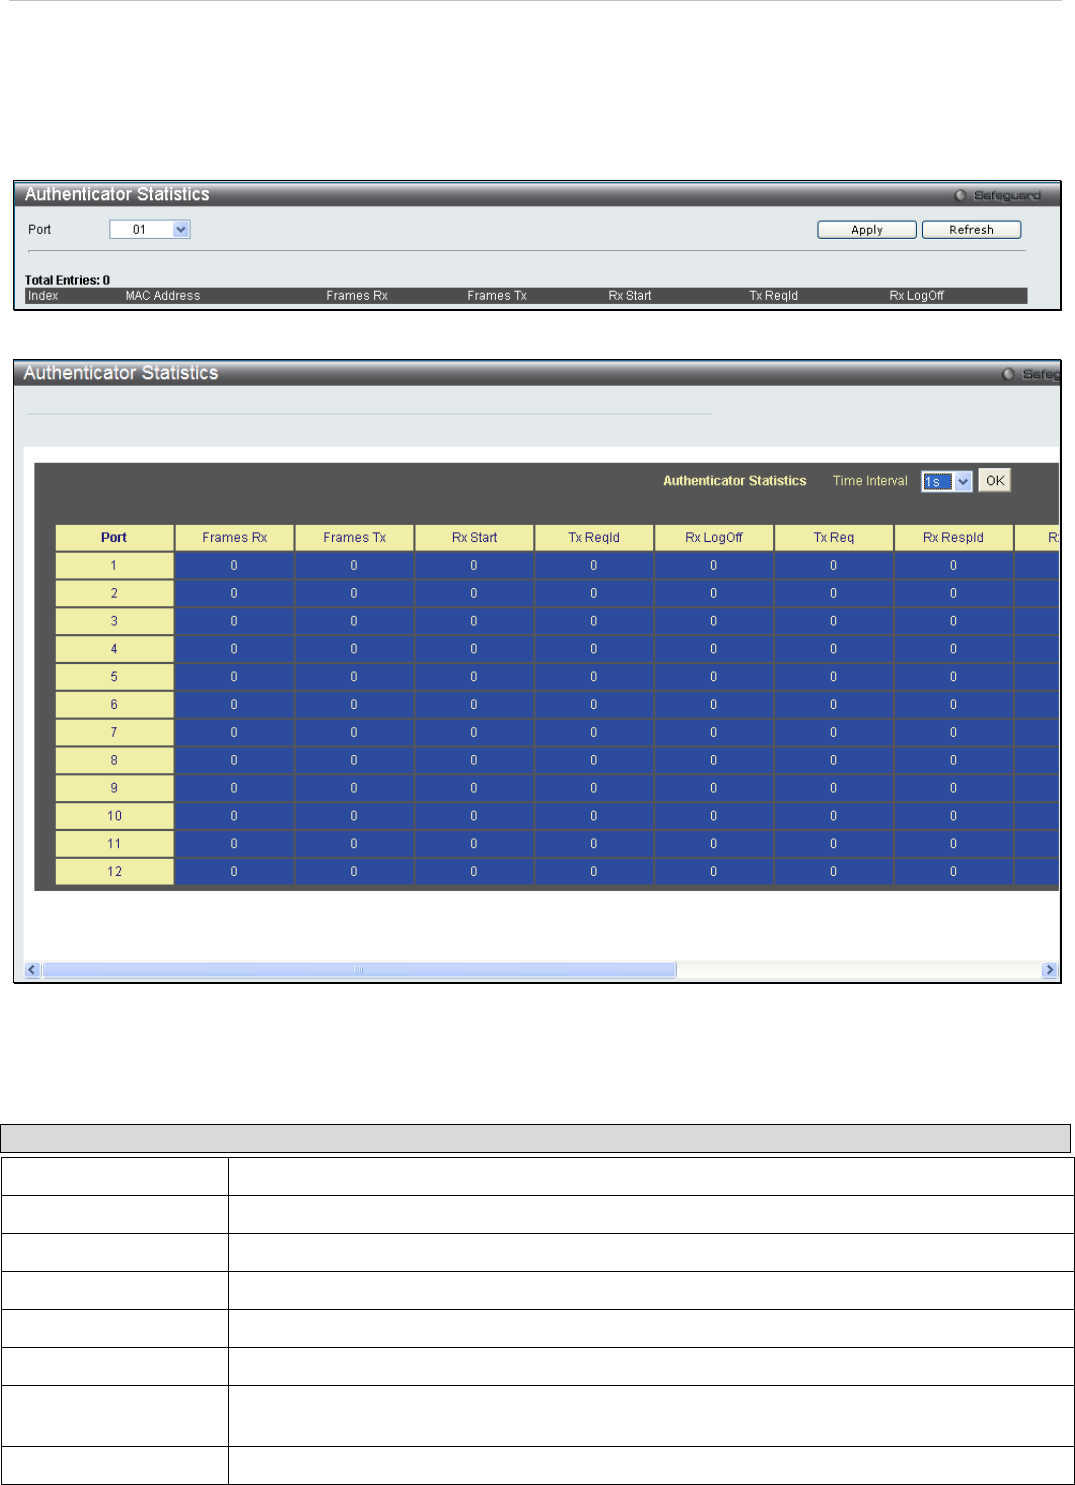Select port 12 row label
Viewport: 1075px width, 1485px height.
[114, 872]
